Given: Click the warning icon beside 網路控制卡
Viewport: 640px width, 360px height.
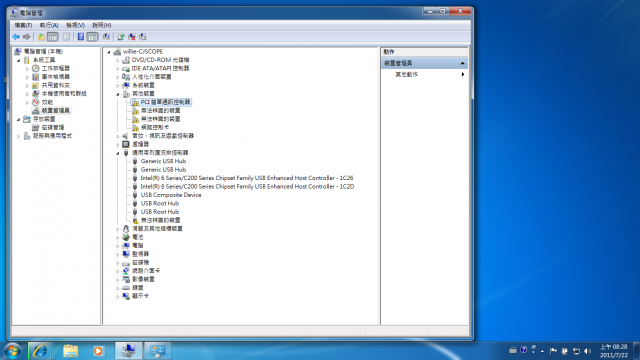Looking at the screenshot, I should click(x=136, y=127).
